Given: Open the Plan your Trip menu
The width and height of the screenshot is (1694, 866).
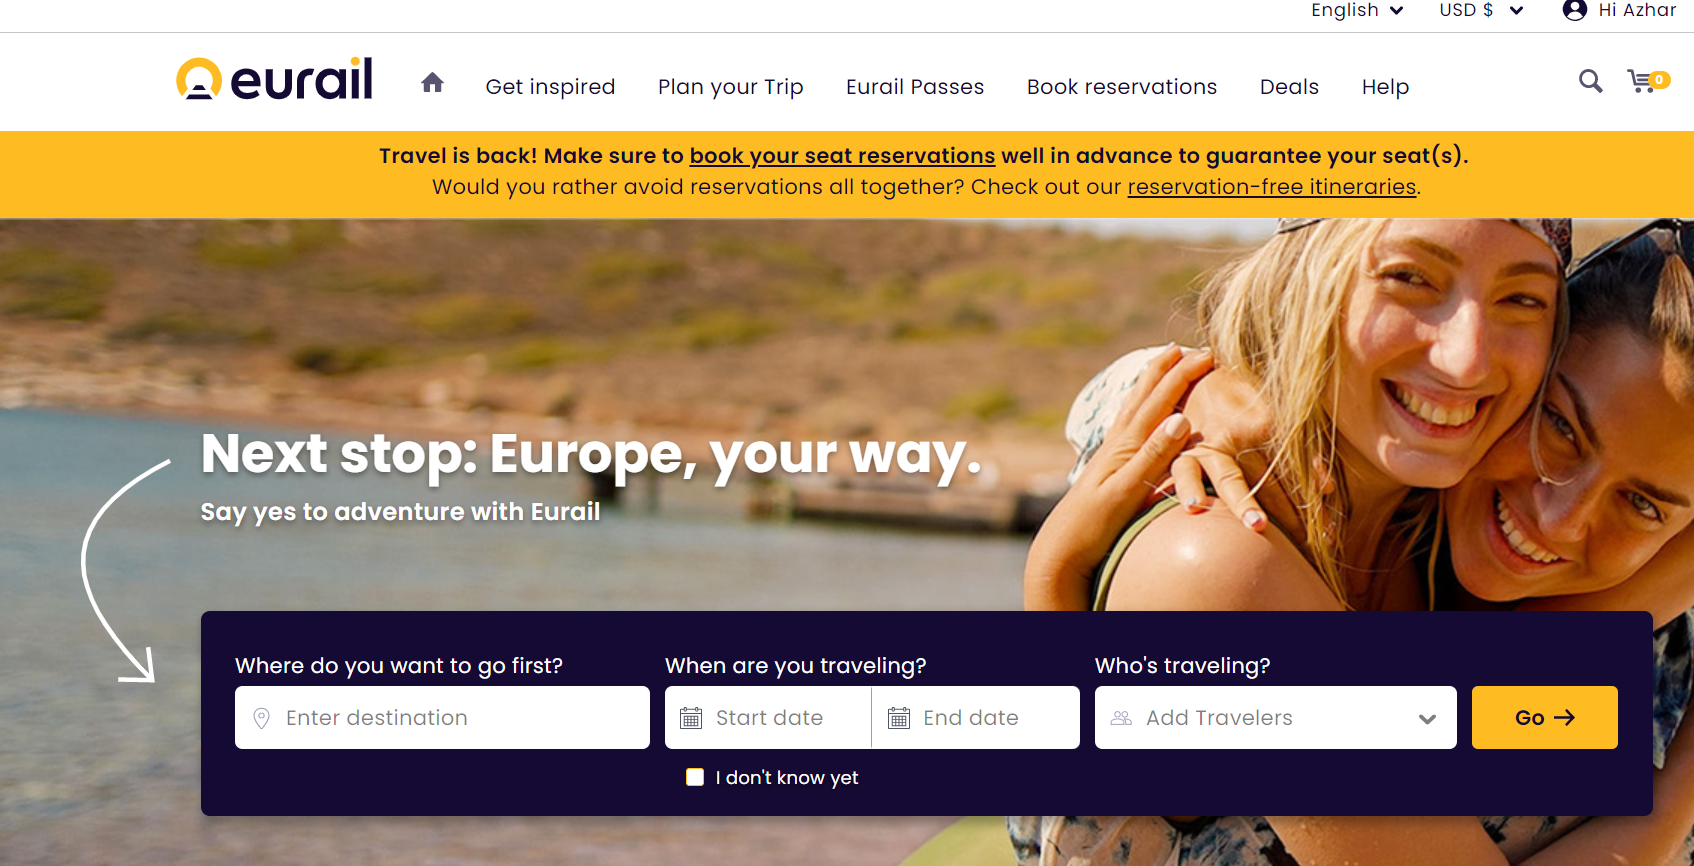Looking at the screenshot, I should click(x=731, y=87).
